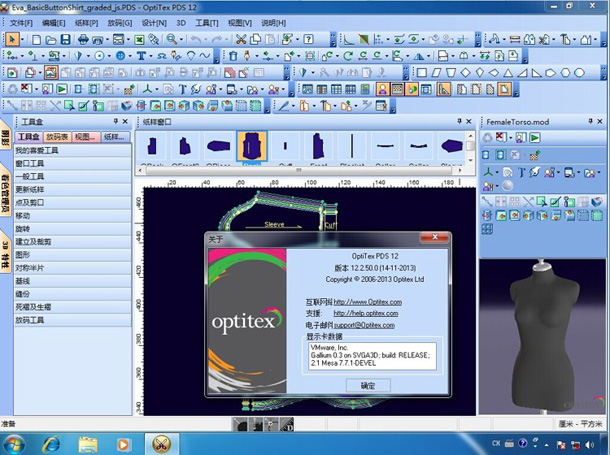Toggle the highlighted colored balls view button
This screenshot has width=610, height=455.
coord(412,89)
